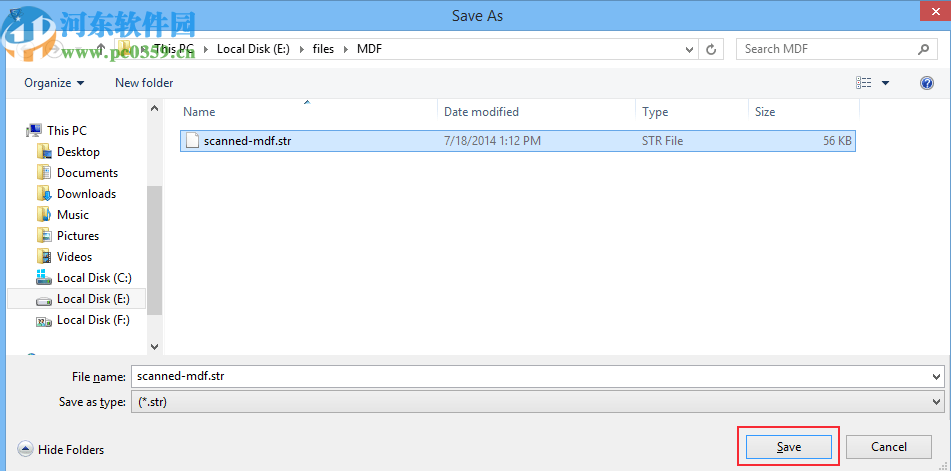Click the navigation pane scroll up arrow
This screenshot has width=951, height=471.
pos(154,108)
